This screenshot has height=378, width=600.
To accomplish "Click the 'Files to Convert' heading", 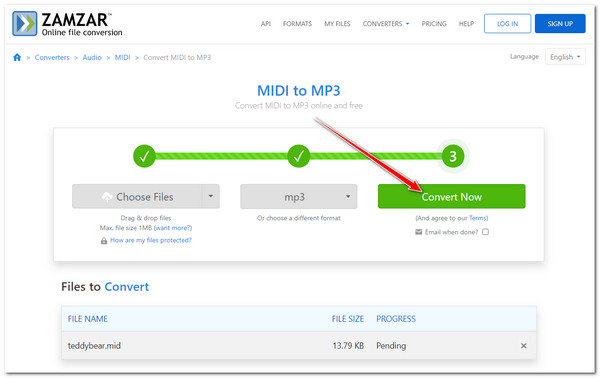I will tap(105, 287).
